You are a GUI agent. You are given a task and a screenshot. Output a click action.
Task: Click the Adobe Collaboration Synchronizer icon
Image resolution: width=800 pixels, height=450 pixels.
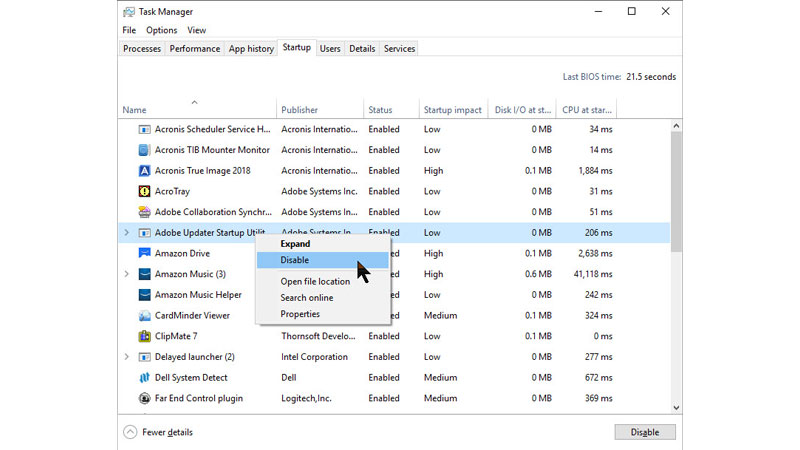(x=144, y=212)
